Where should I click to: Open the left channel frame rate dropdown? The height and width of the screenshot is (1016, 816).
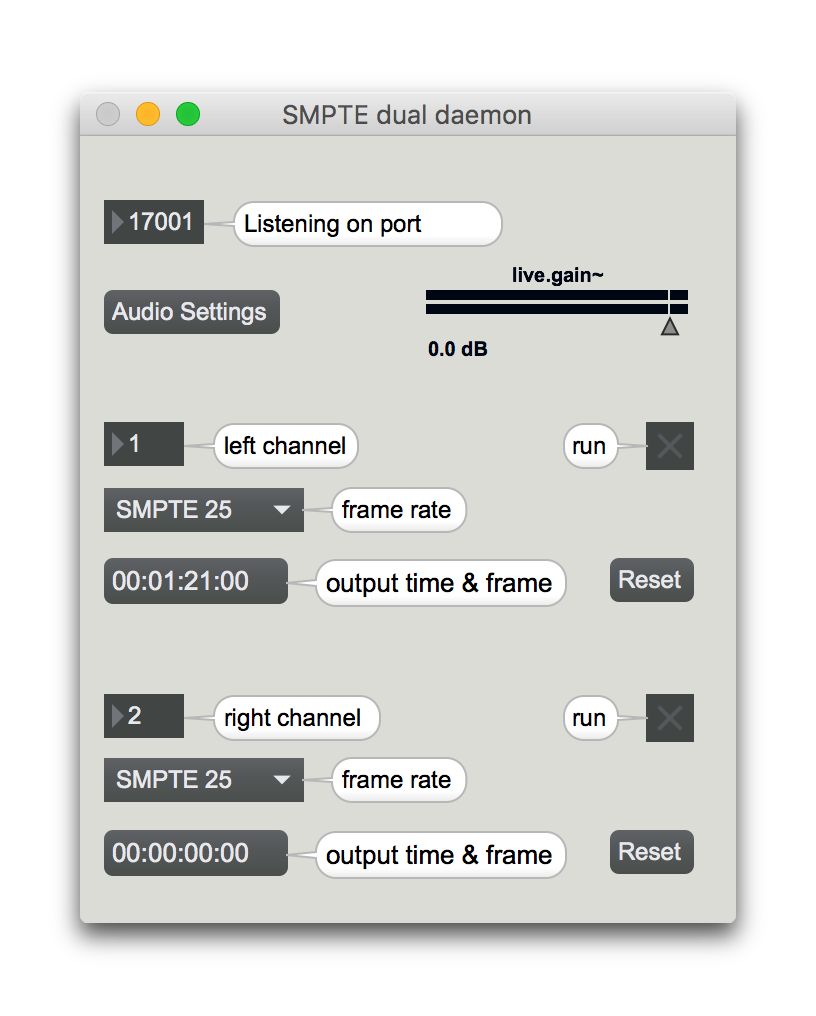(204, 510)
